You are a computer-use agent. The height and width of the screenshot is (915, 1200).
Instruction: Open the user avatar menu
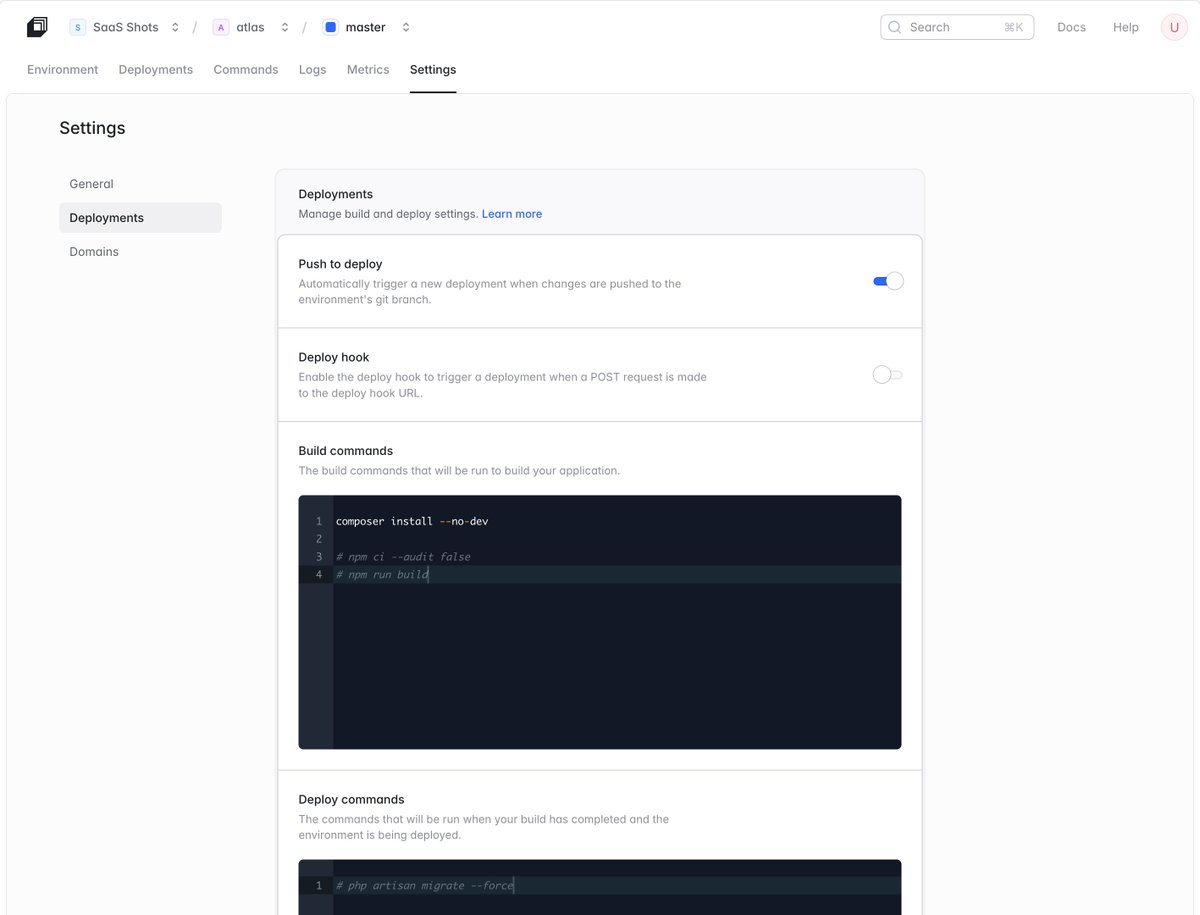[x=1174, y=27]
